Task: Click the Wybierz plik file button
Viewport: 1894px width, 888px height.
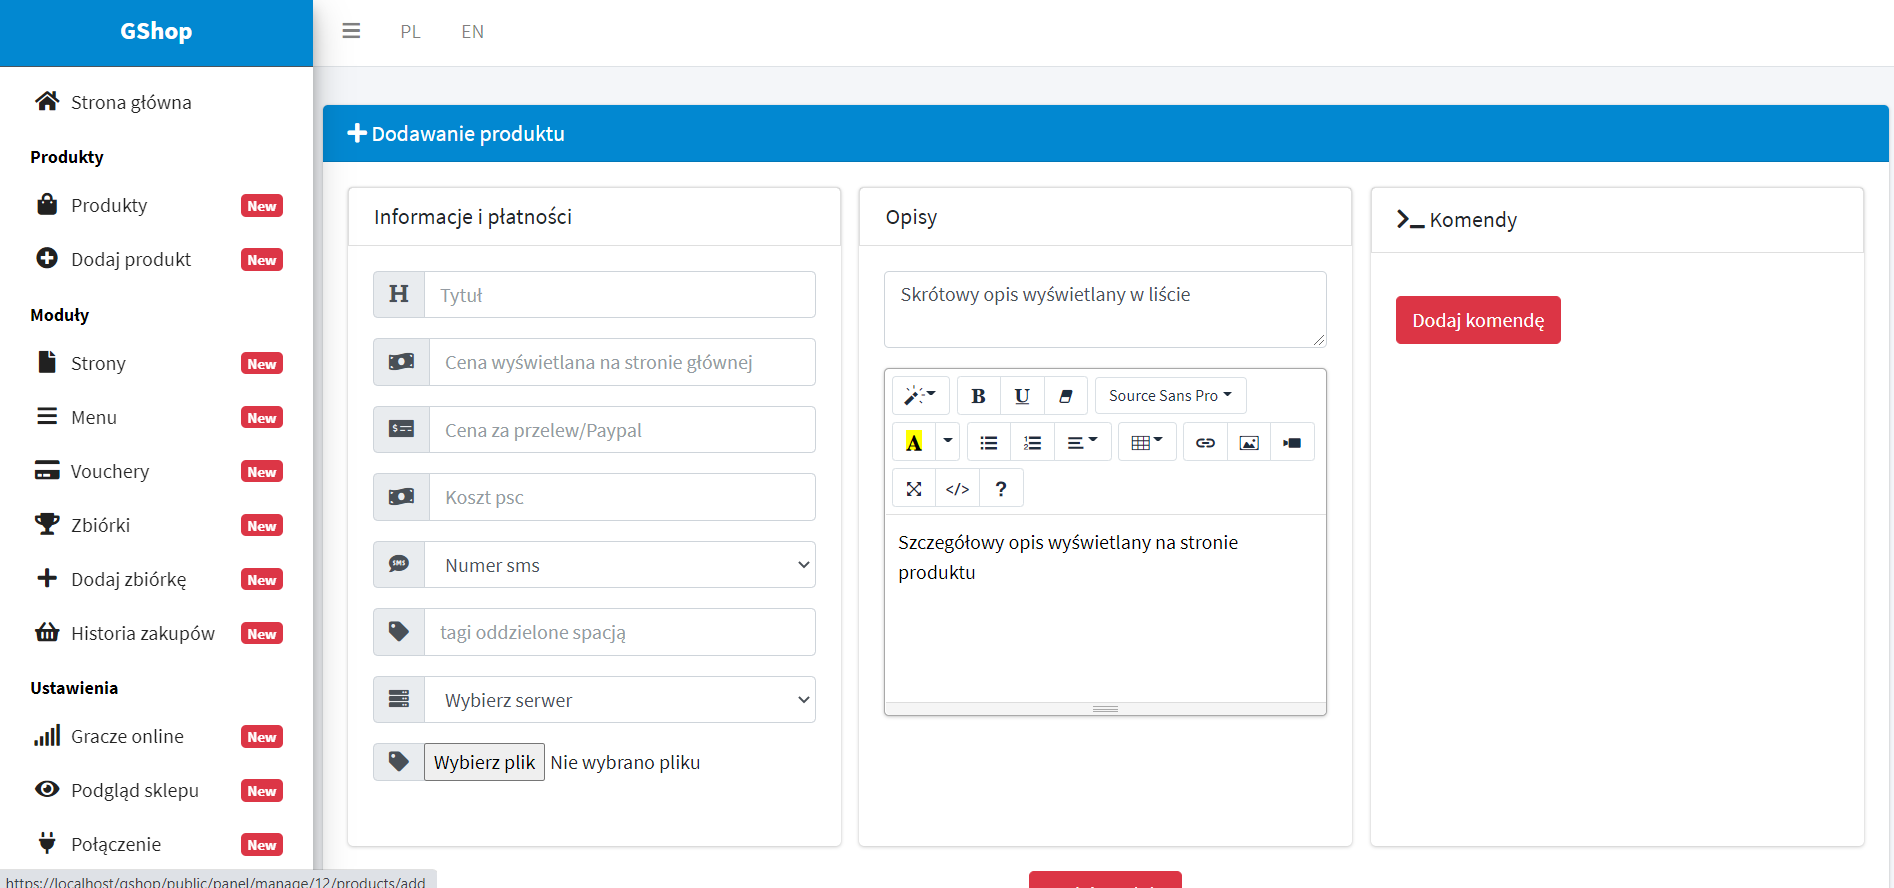Action: coord(484,762)
